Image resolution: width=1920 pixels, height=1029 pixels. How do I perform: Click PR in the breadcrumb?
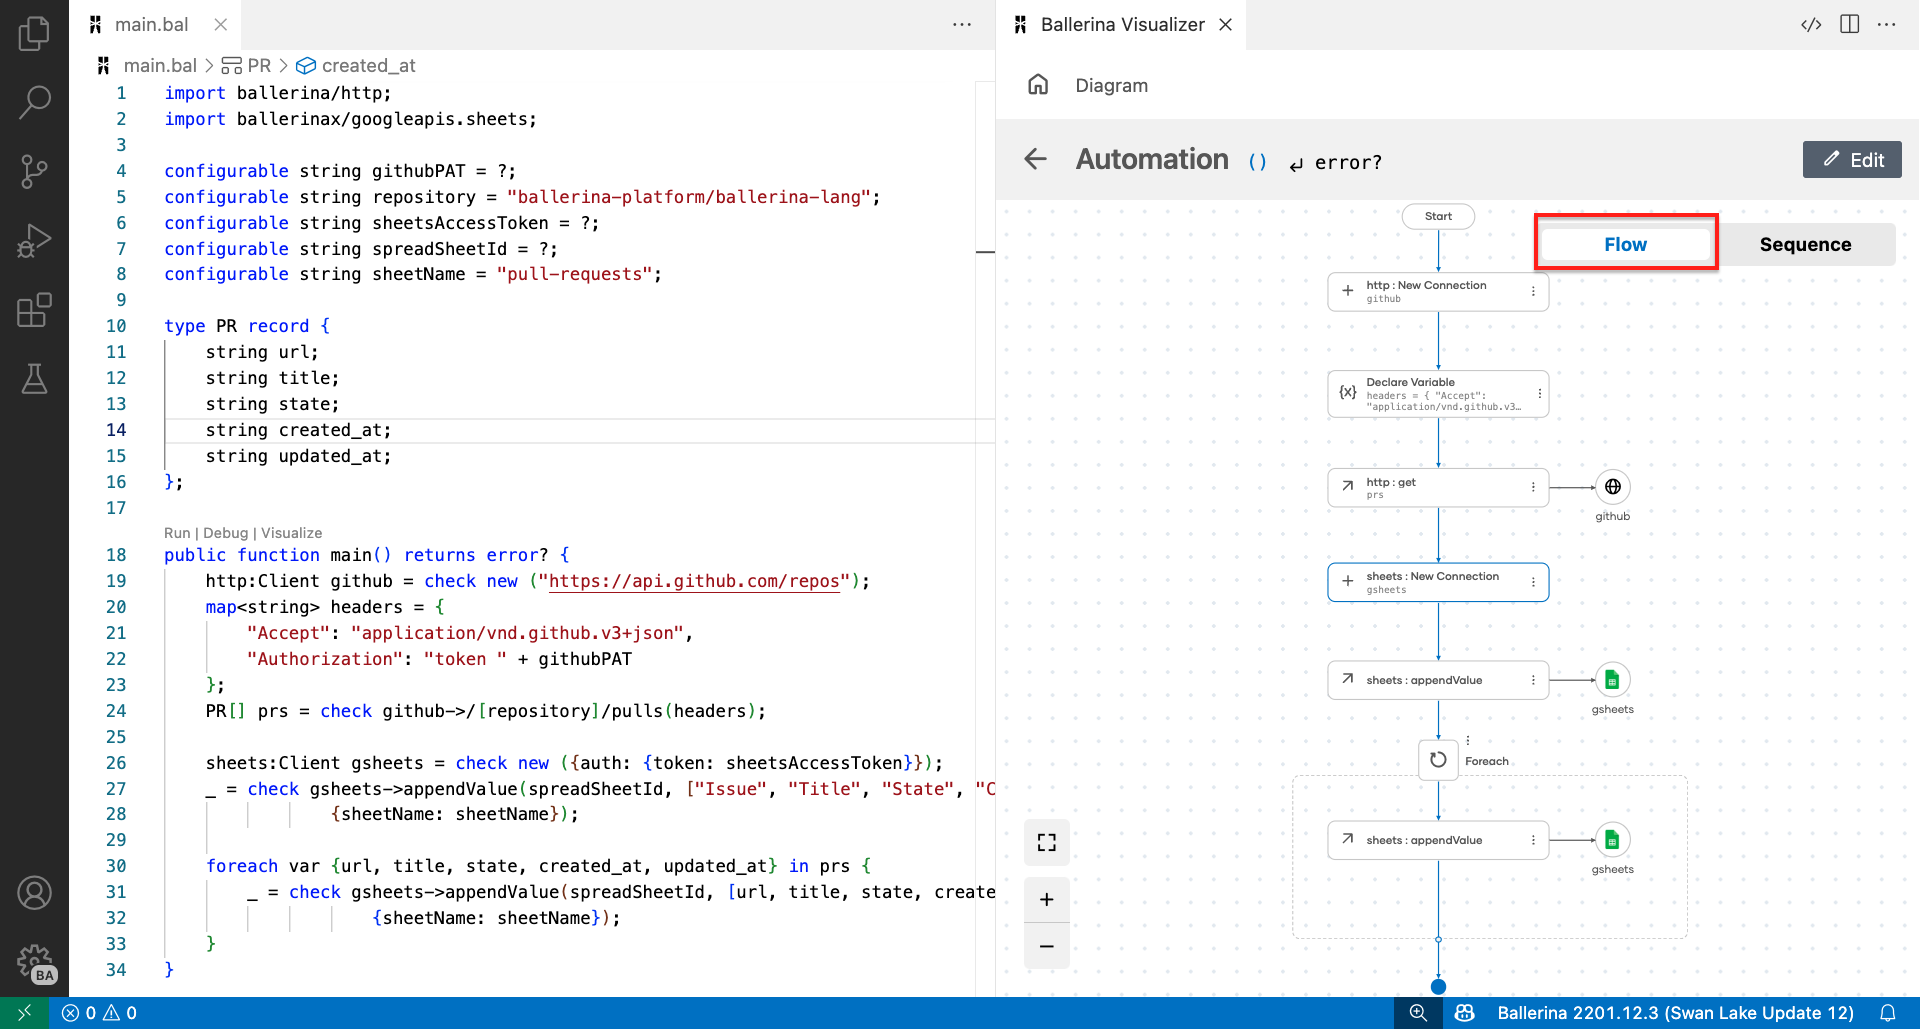pos(259,65)
